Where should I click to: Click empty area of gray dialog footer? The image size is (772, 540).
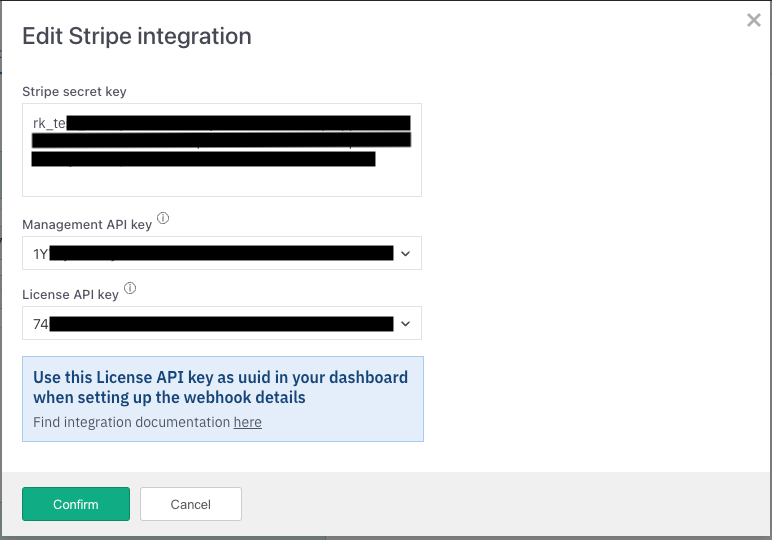point(500,504)
